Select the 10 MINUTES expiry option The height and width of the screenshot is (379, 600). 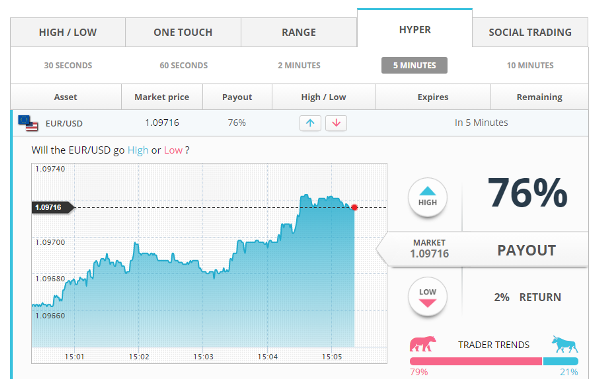pyautogui.click(x=530, y=65)
